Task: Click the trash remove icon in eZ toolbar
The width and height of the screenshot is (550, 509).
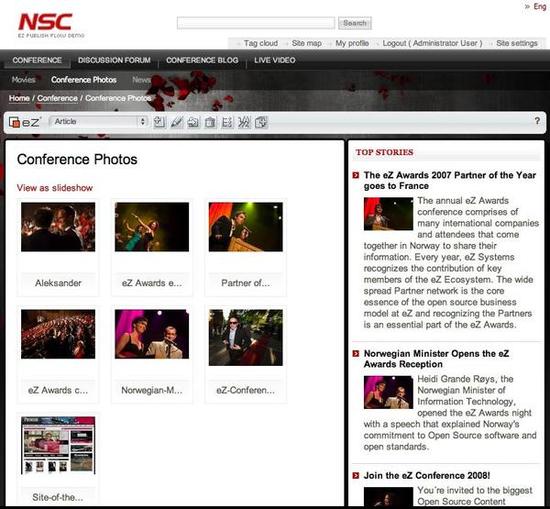Action: 210,122
